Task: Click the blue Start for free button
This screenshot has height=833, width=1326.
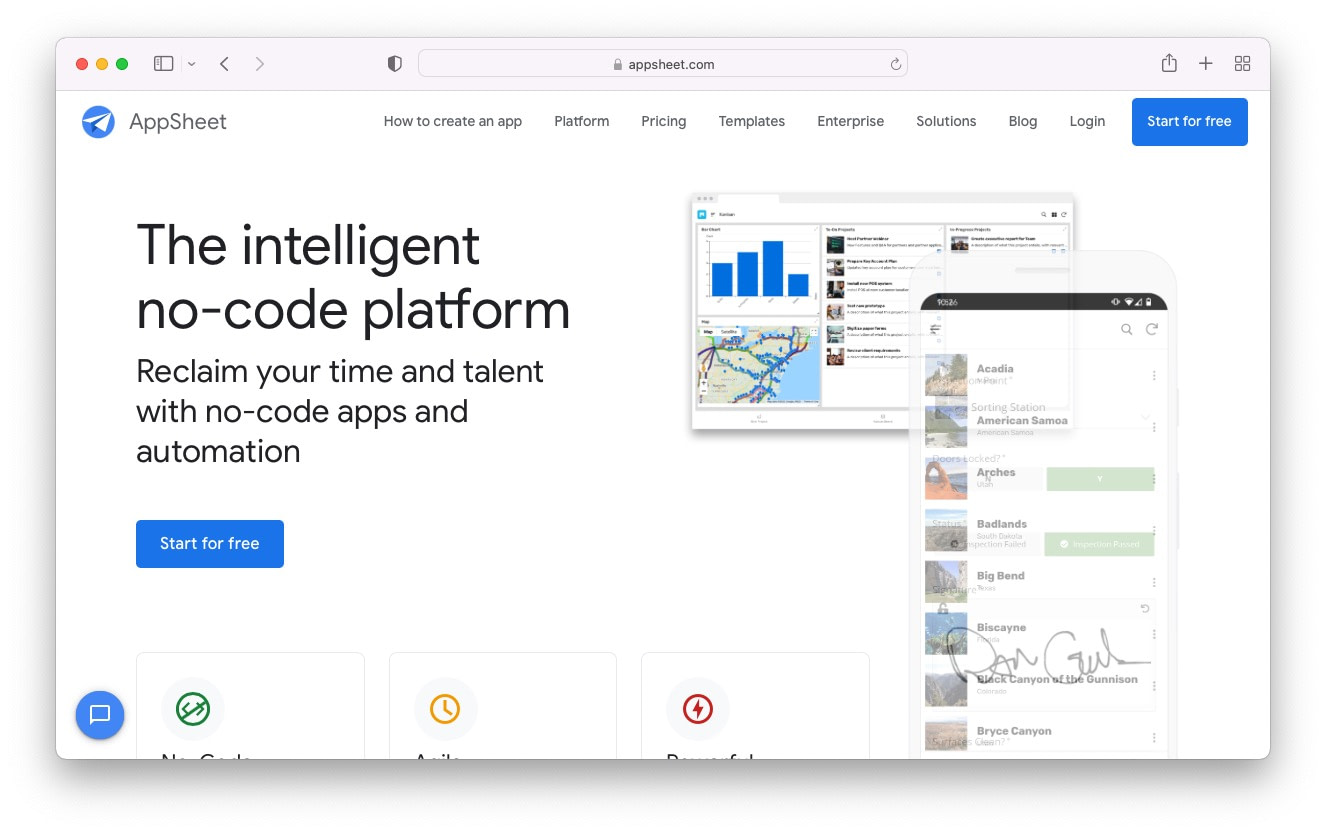Action: tap(210, 544)
